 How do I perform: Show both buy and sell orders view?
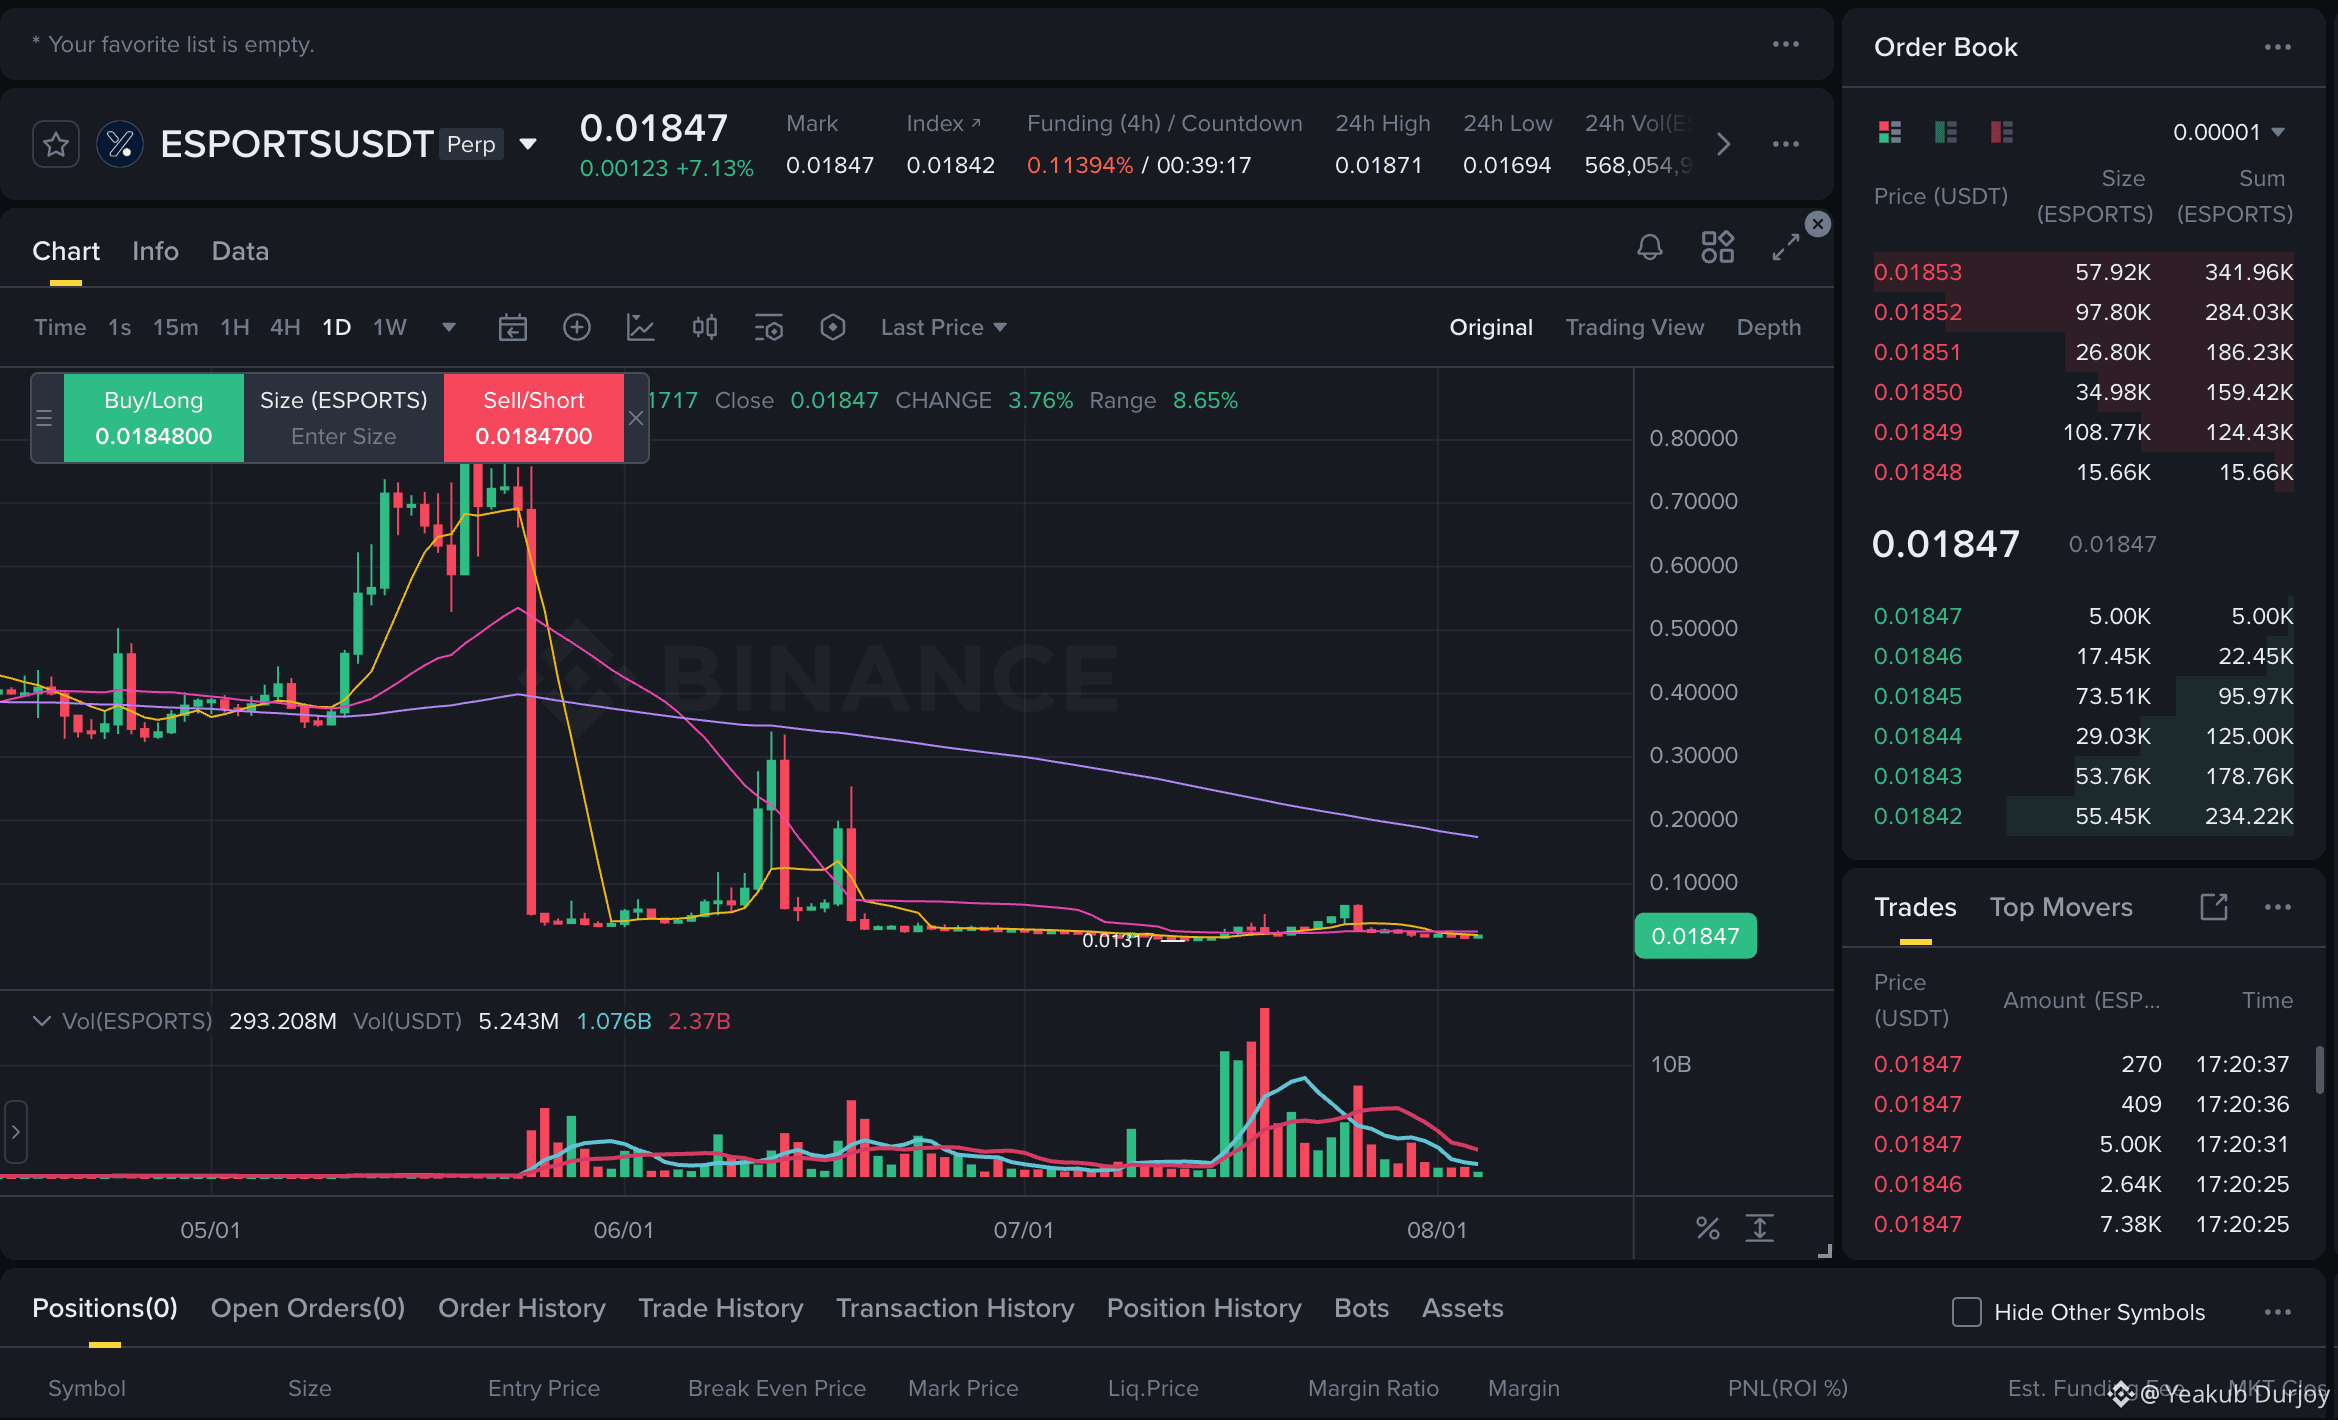click(x=1890, y=132)
